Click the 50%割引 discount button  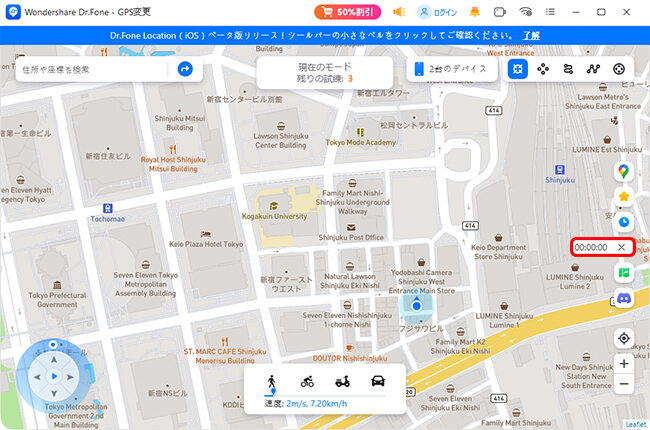348,12
